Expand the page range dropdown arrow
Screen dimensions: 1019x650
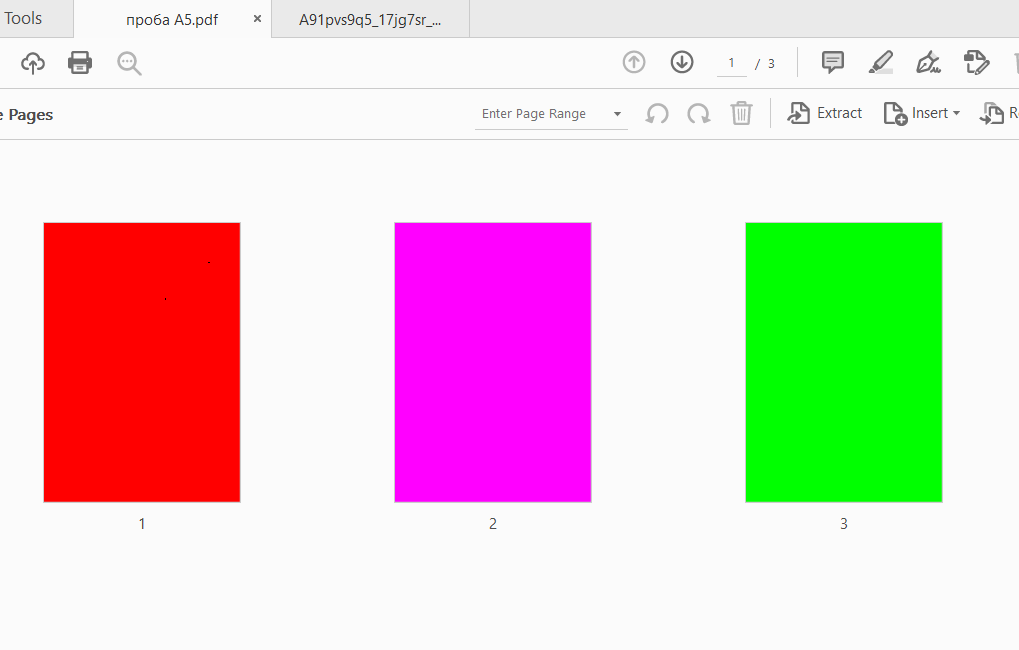point(617,114)
